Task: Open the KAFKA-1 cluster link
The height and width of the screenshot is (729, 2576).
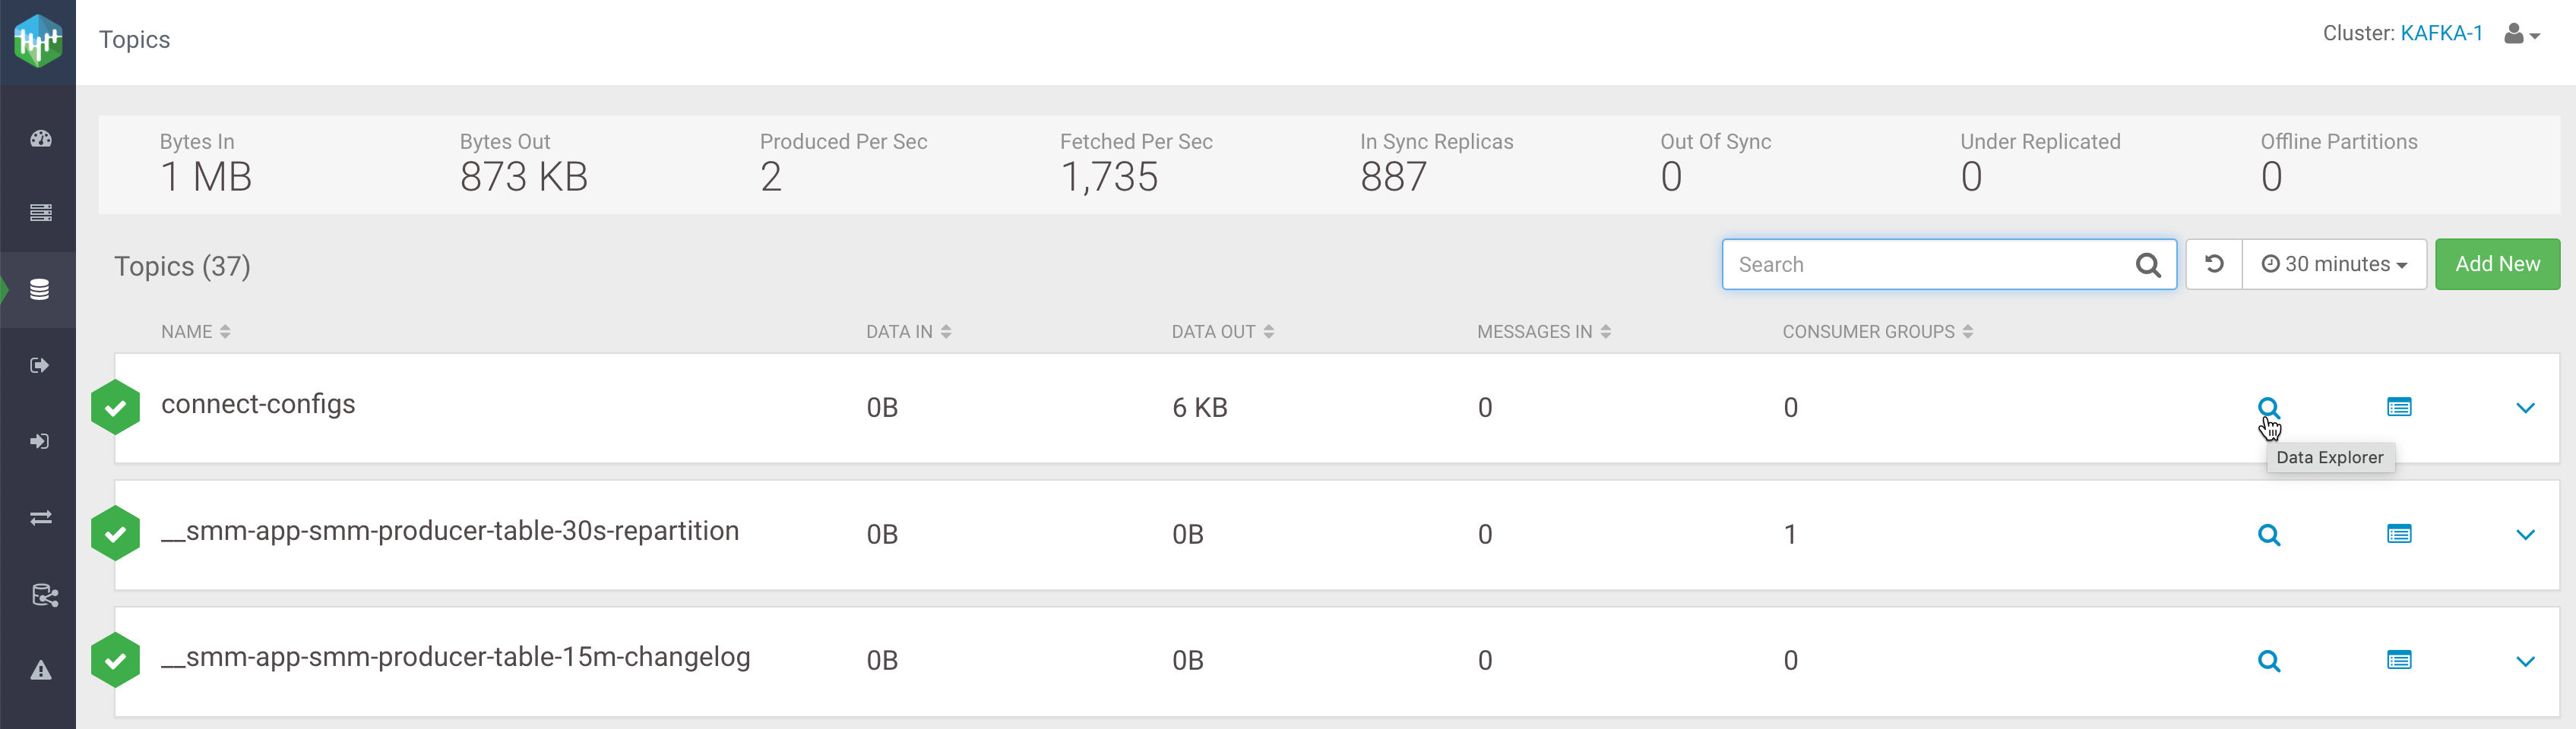Action: [2440, 34]
